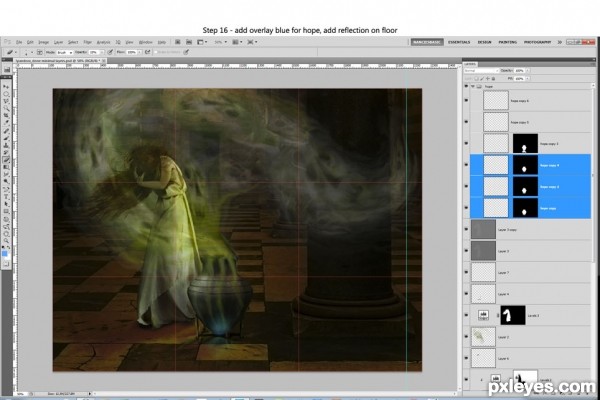Close the open document tab
Screen dimensions: 600x400
tap(104, 60)
